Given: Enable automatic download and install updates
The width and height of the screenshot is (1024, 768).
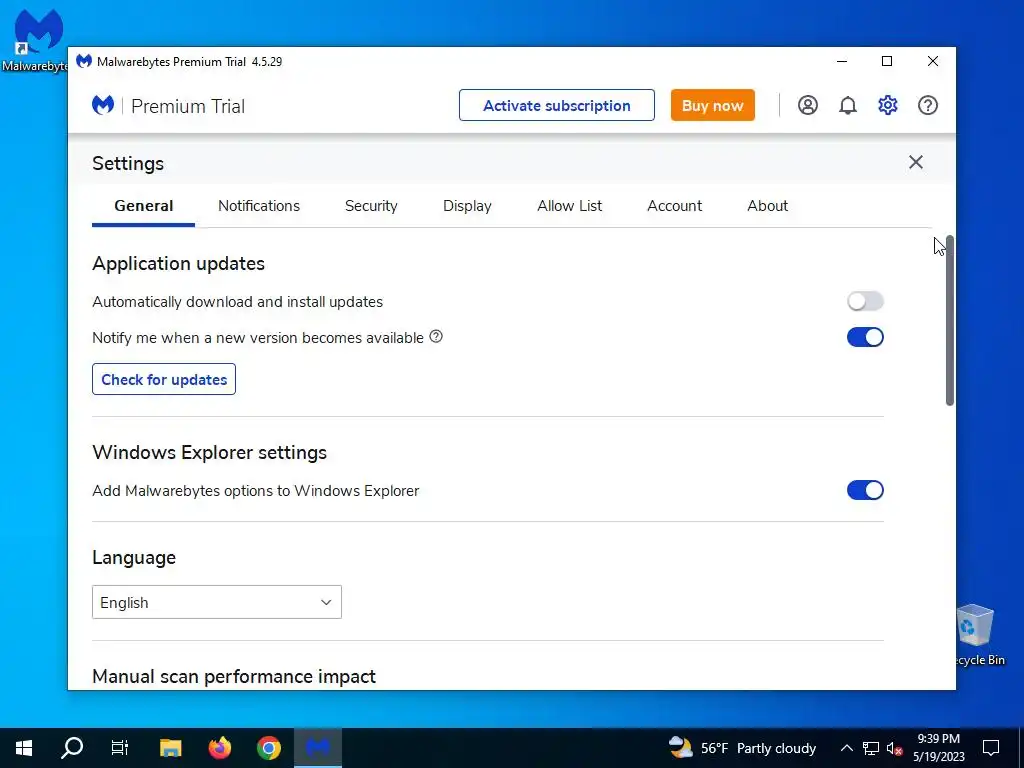Looking at the screenshot, I should click(x=865, y=301).
